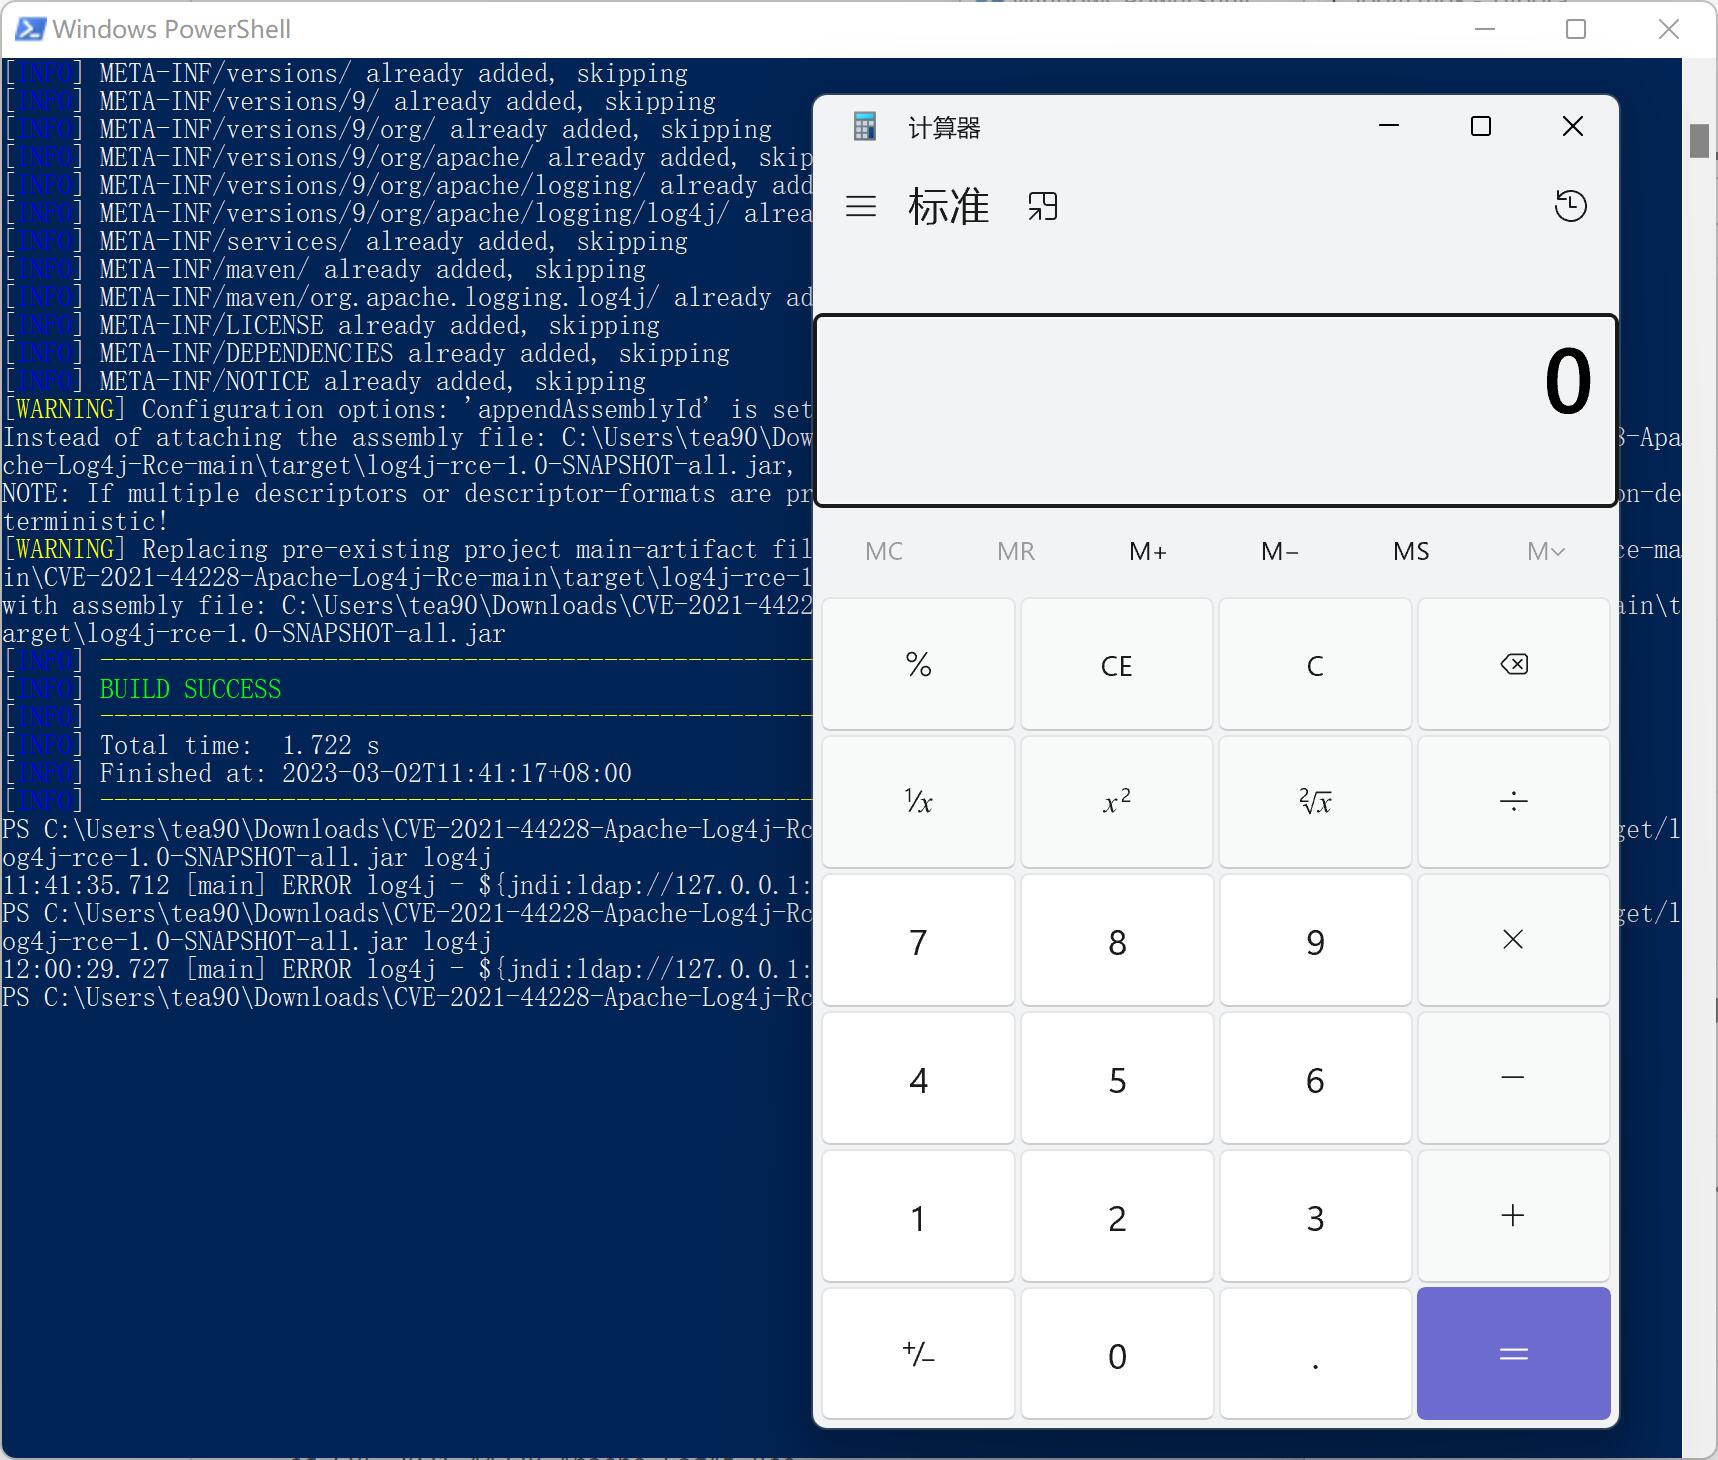Viewport: 1718px width, 1460px height.
Task: Click the 'META-INF/services/ already added' line
Action: pyautogui.click(x=345, y=241)
